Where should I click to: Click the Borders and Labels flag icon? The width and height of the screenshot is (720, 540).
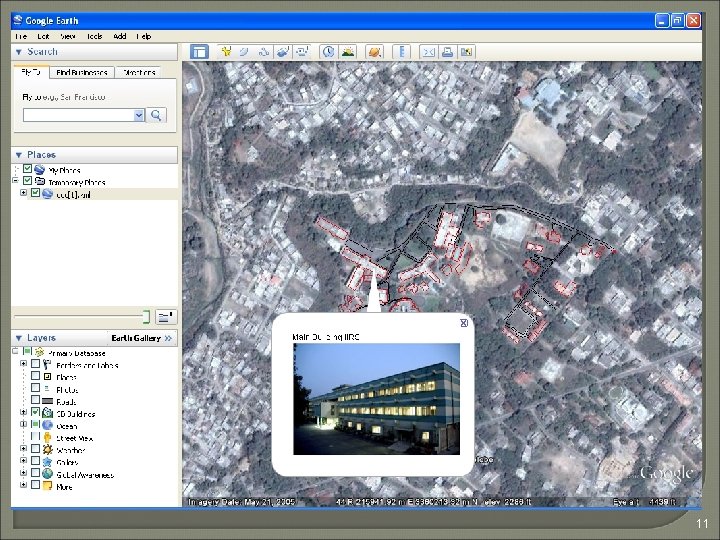47,365
